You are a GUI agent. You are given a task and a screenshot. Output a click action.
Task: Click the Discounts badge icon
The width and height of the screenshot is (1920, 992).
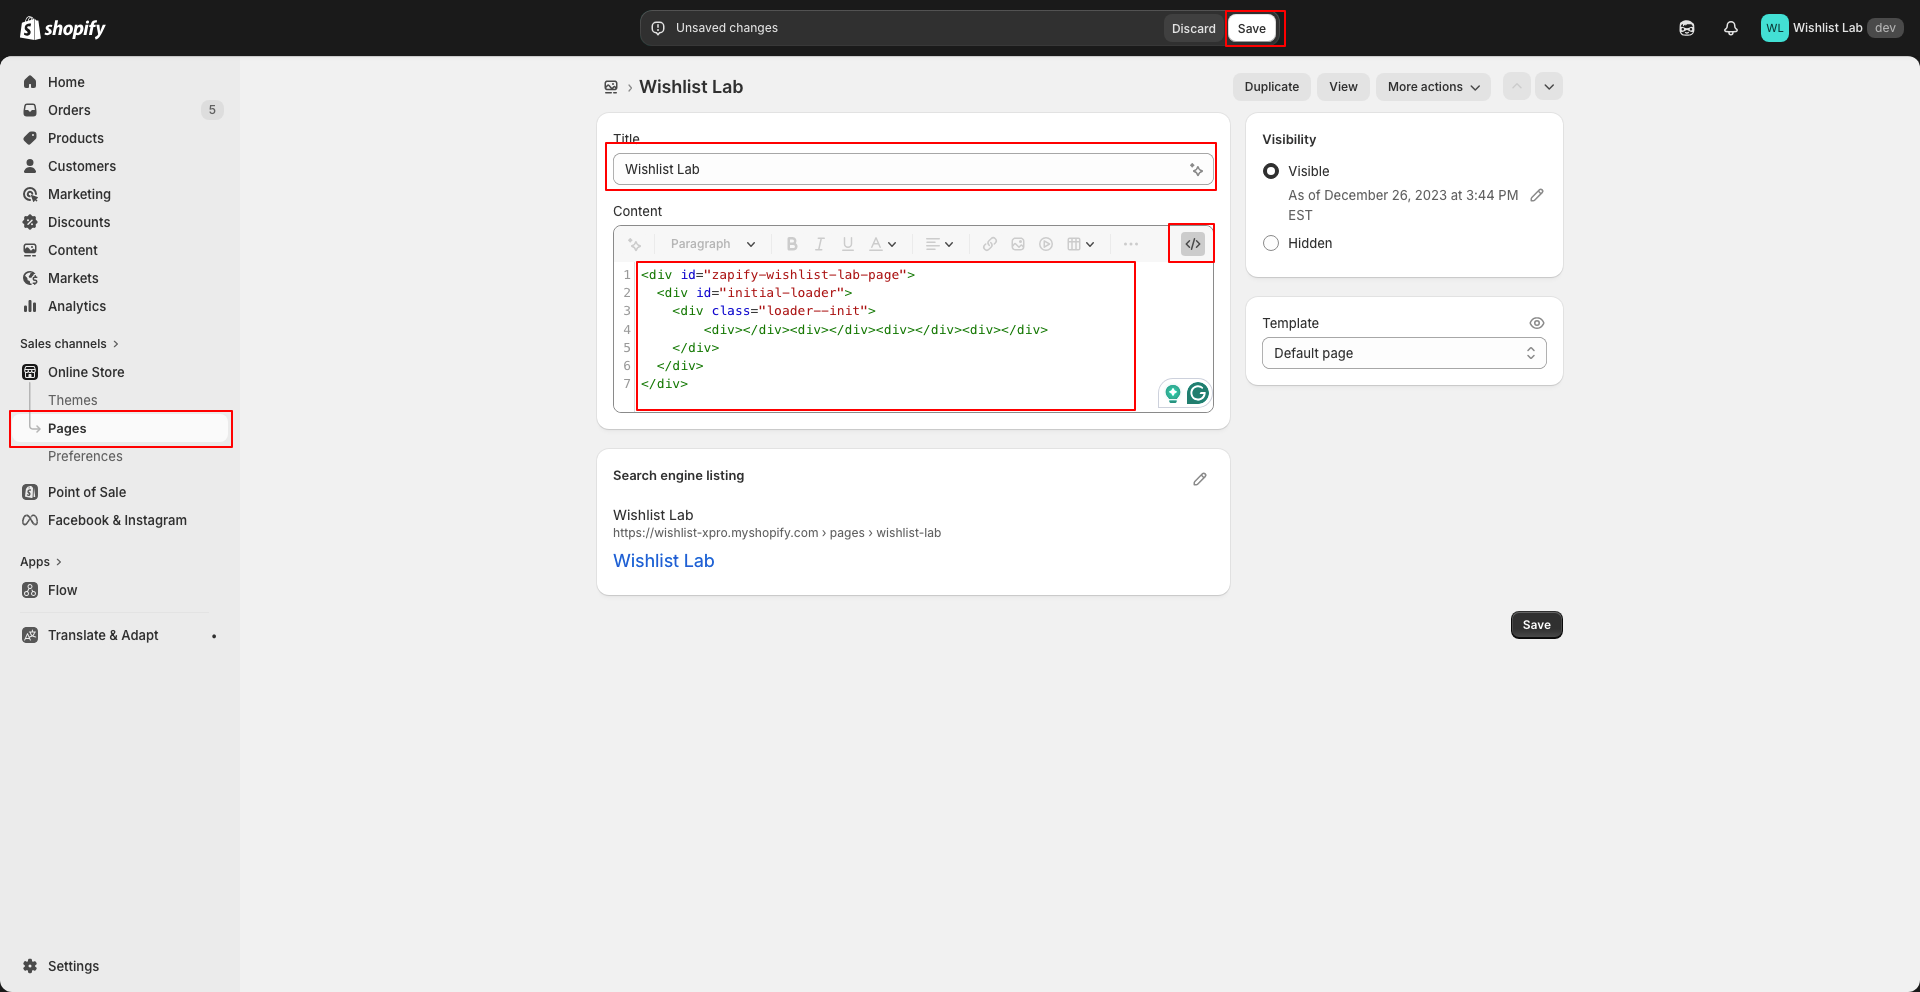pyautogui.click(x=30, y=222)
